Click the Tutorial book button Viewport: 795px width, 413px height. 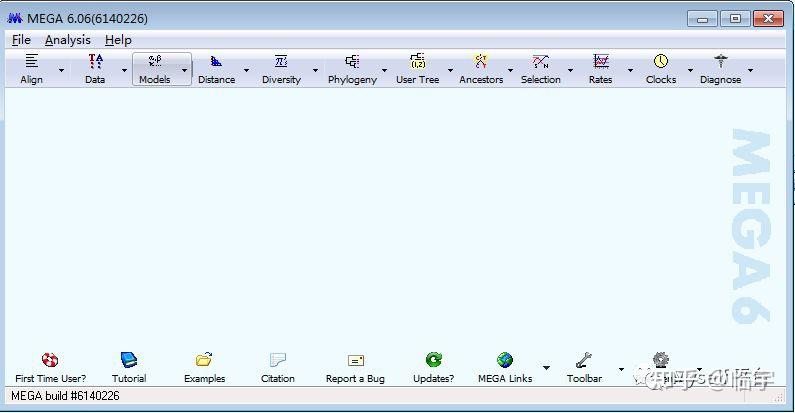coord(129,367)
